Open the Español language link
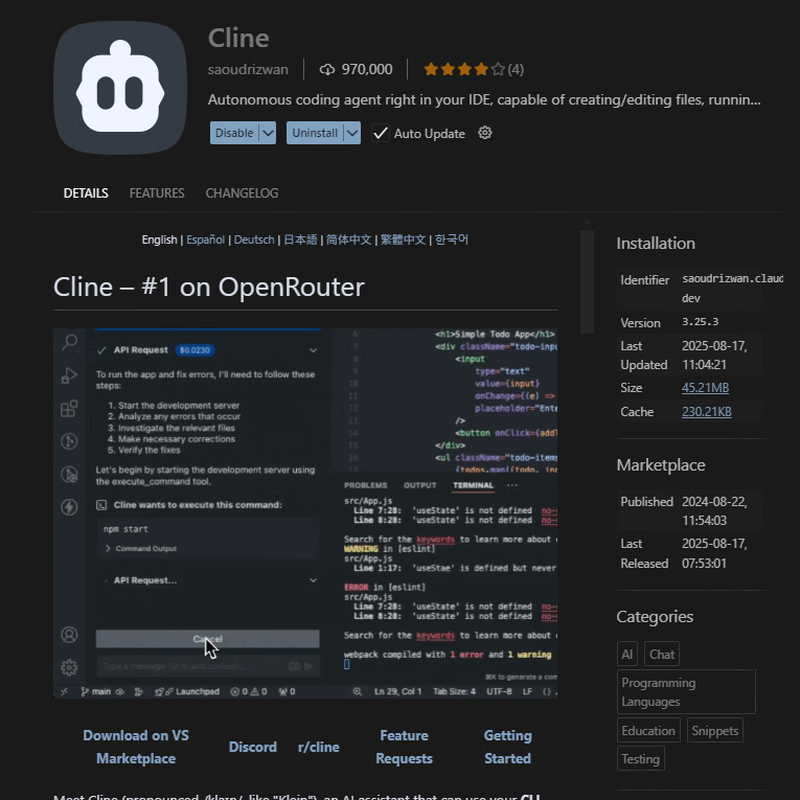Screen dimensions: 800x800 [x=205, y=239]
